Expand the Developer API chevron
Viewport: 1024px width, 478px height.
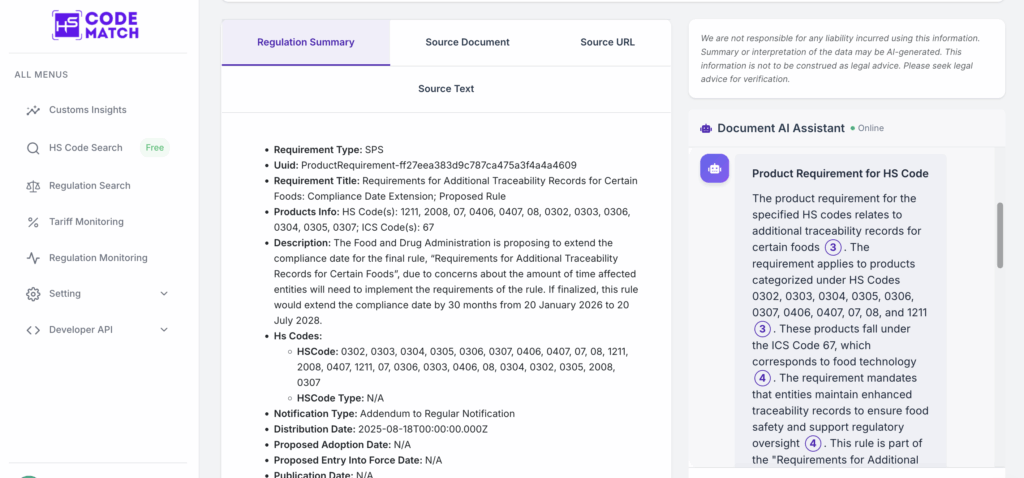164,330
